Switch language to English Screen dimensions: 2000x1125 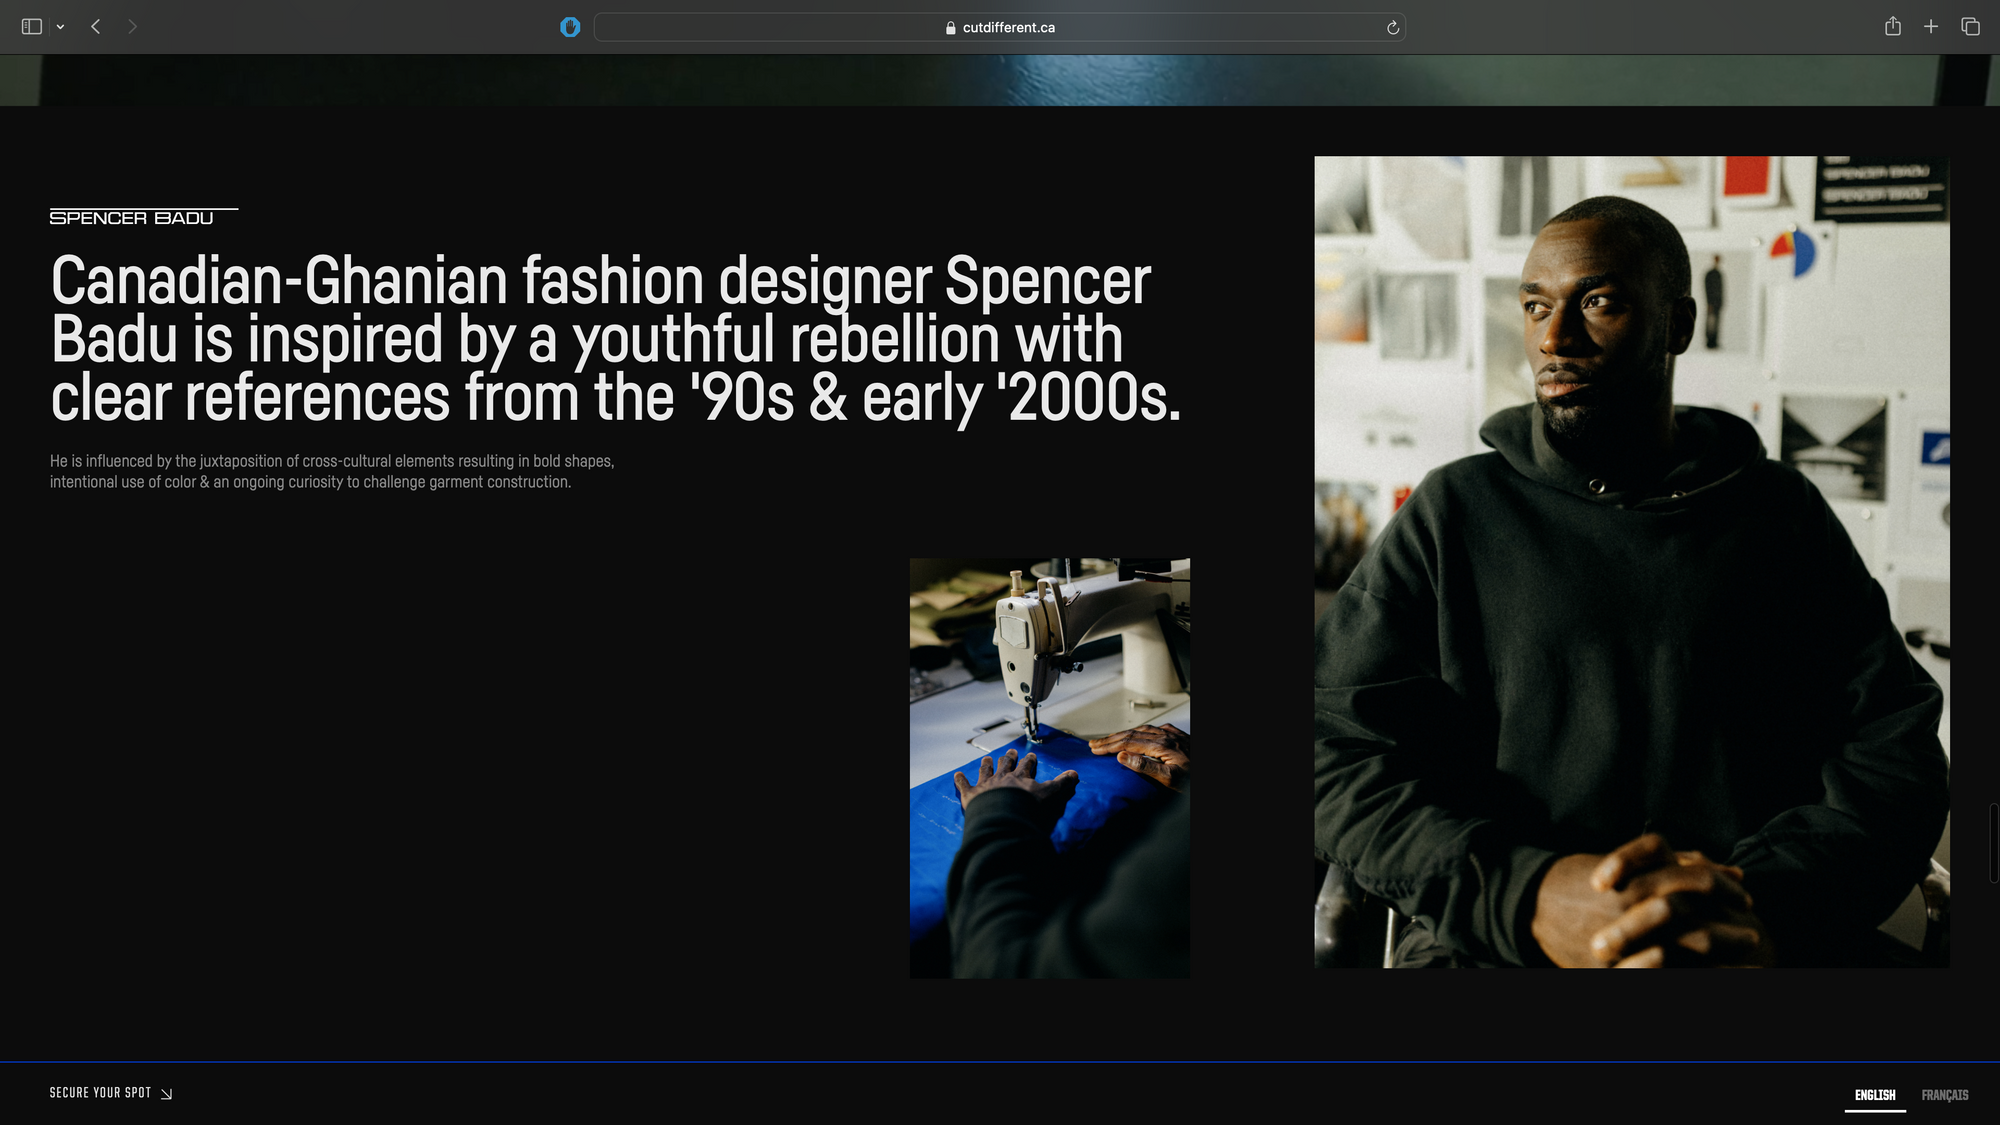coord(1874,1095)
